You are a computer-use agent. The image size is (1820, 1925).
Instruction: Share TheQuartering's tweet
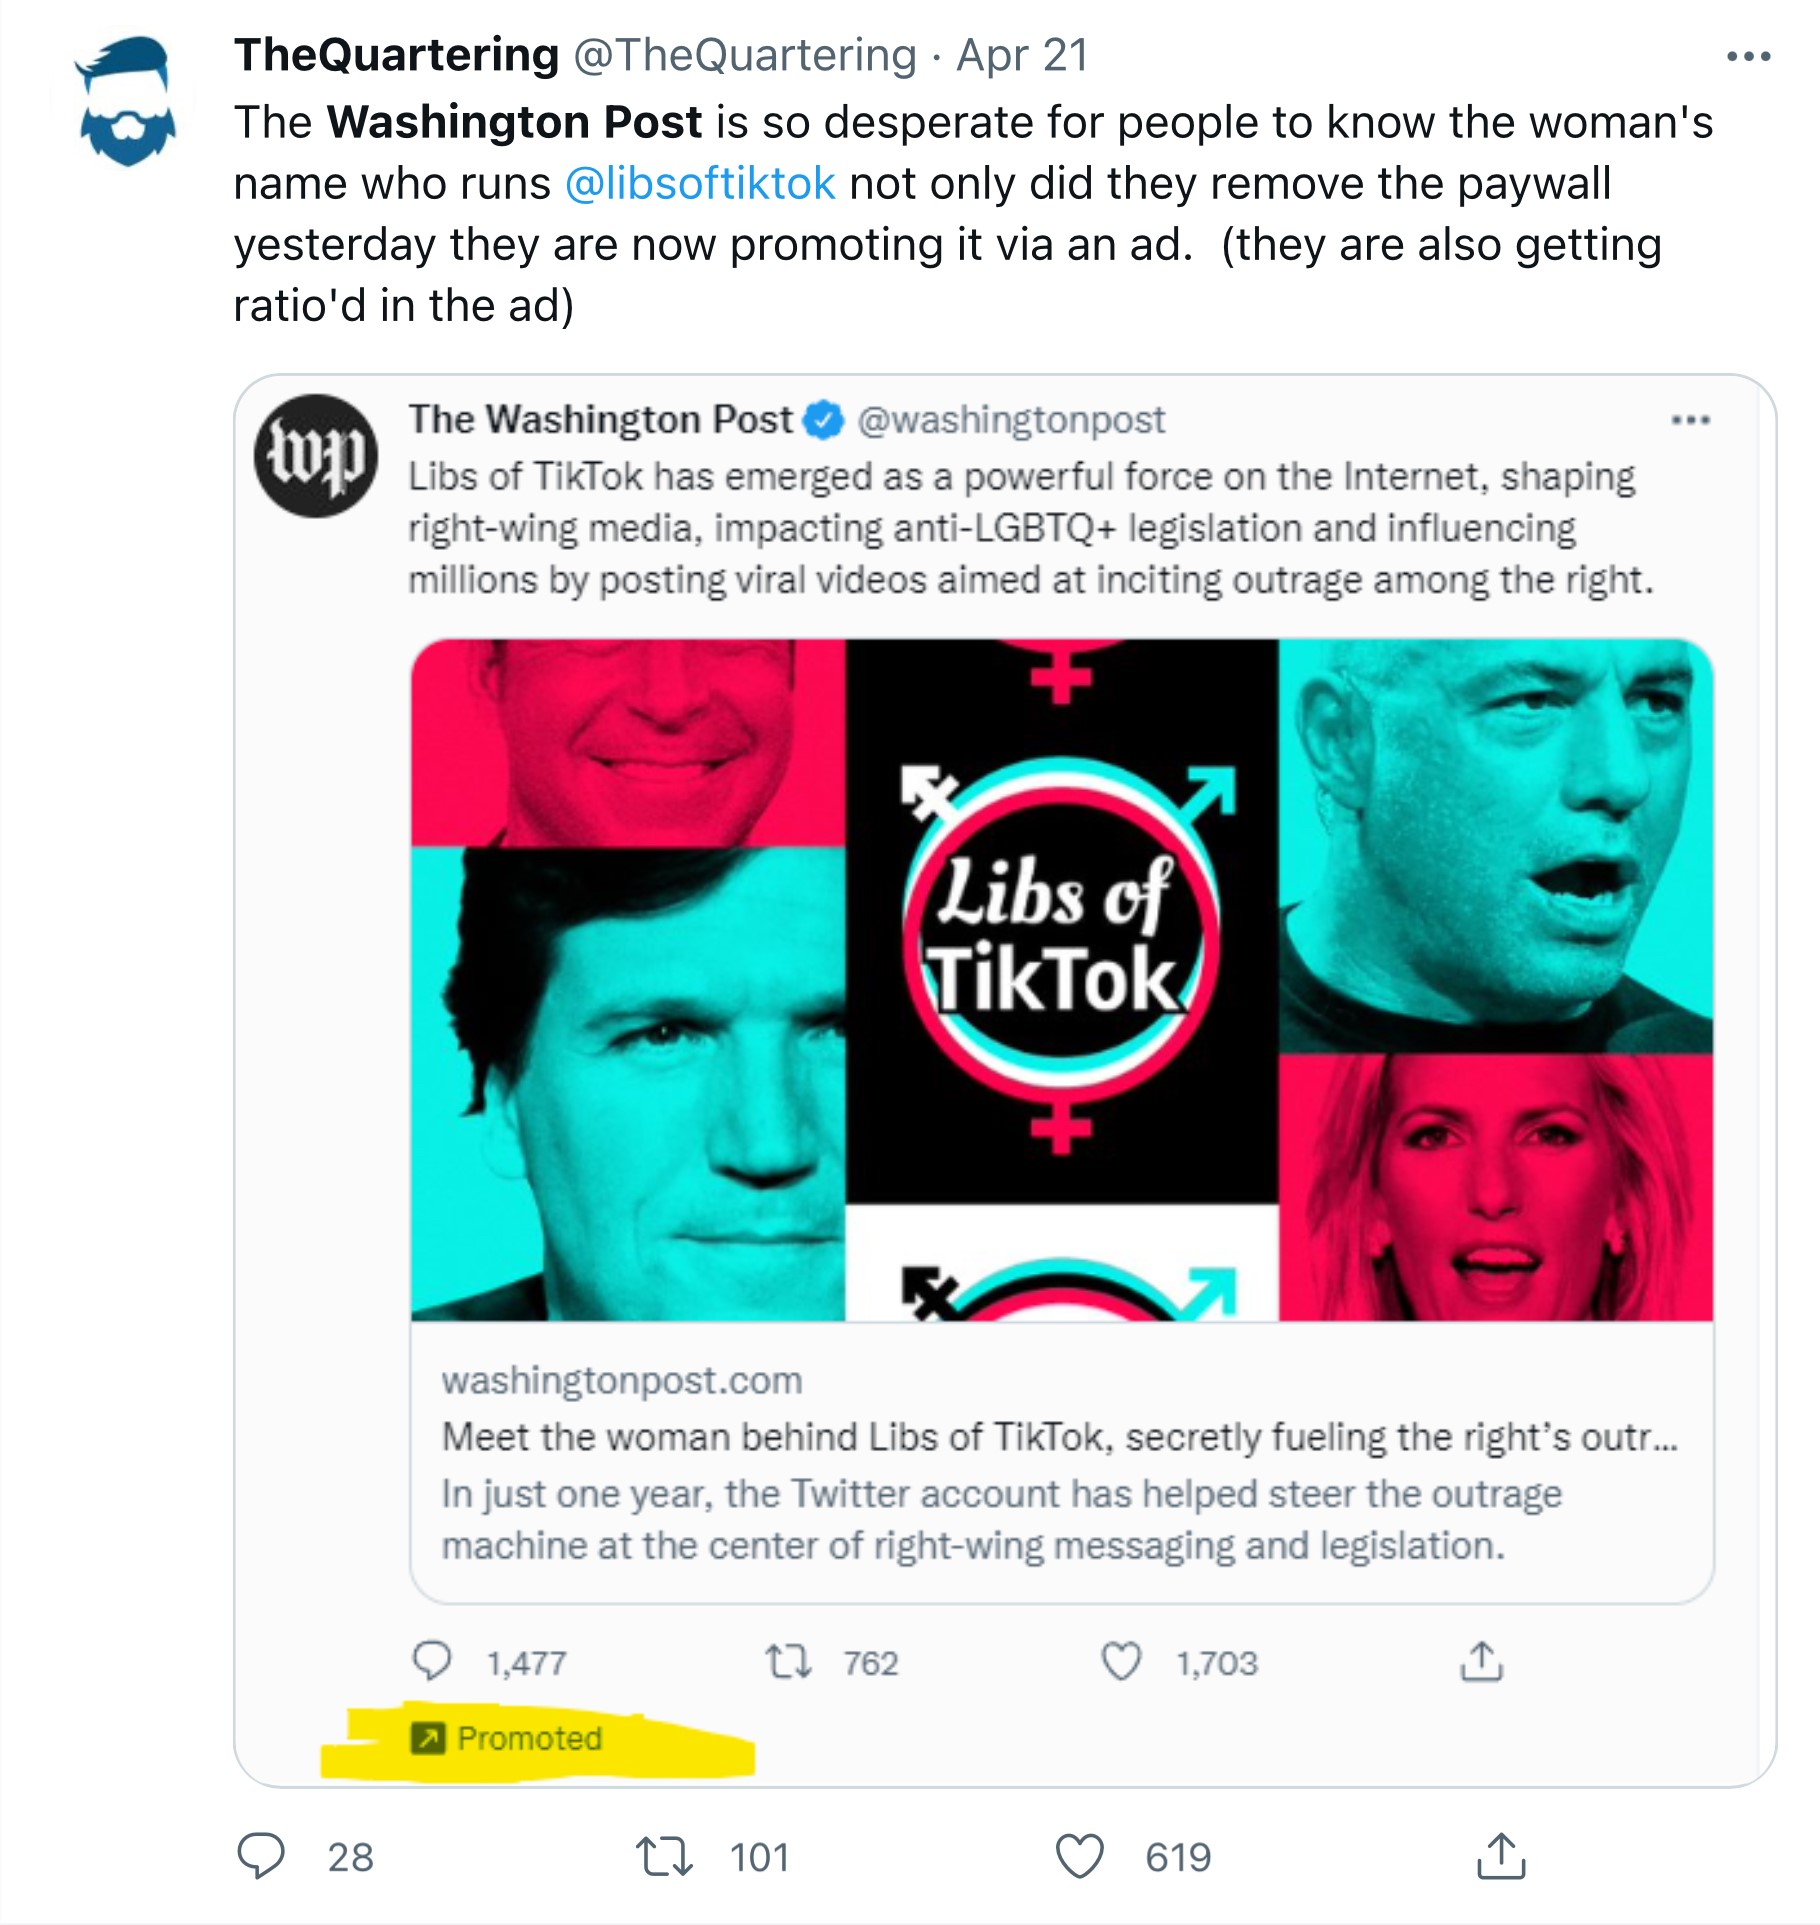[x=1501, y=1856]
